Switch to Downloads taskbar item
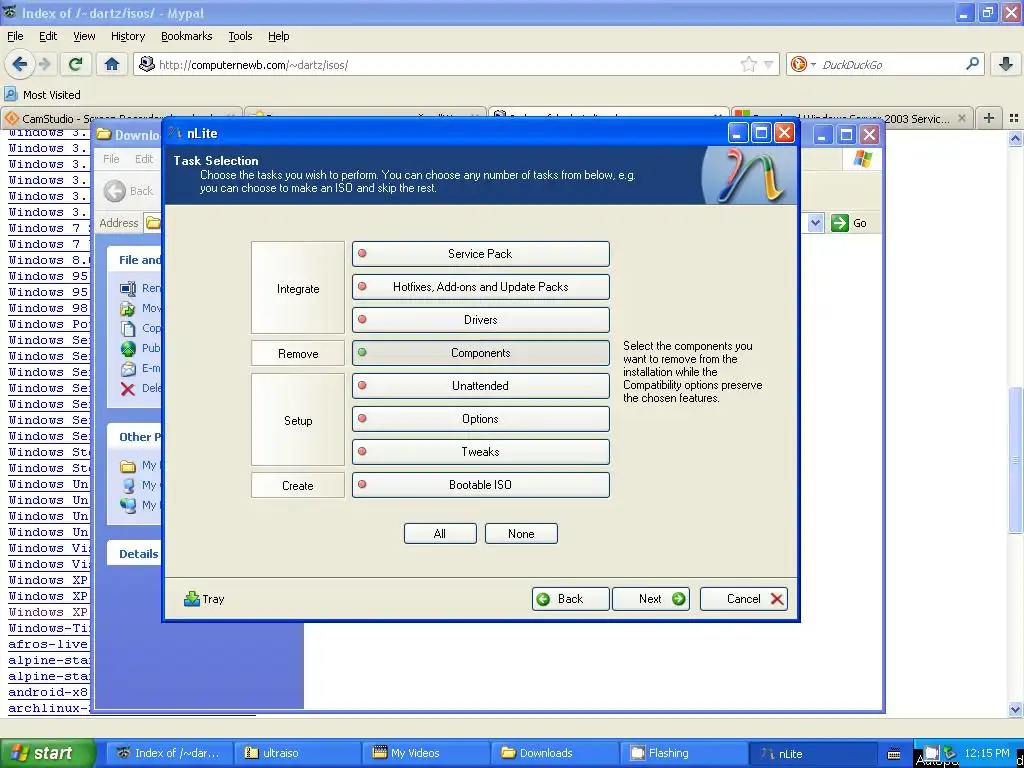This screenshot has width=1024, height=768. click(554, 753)
